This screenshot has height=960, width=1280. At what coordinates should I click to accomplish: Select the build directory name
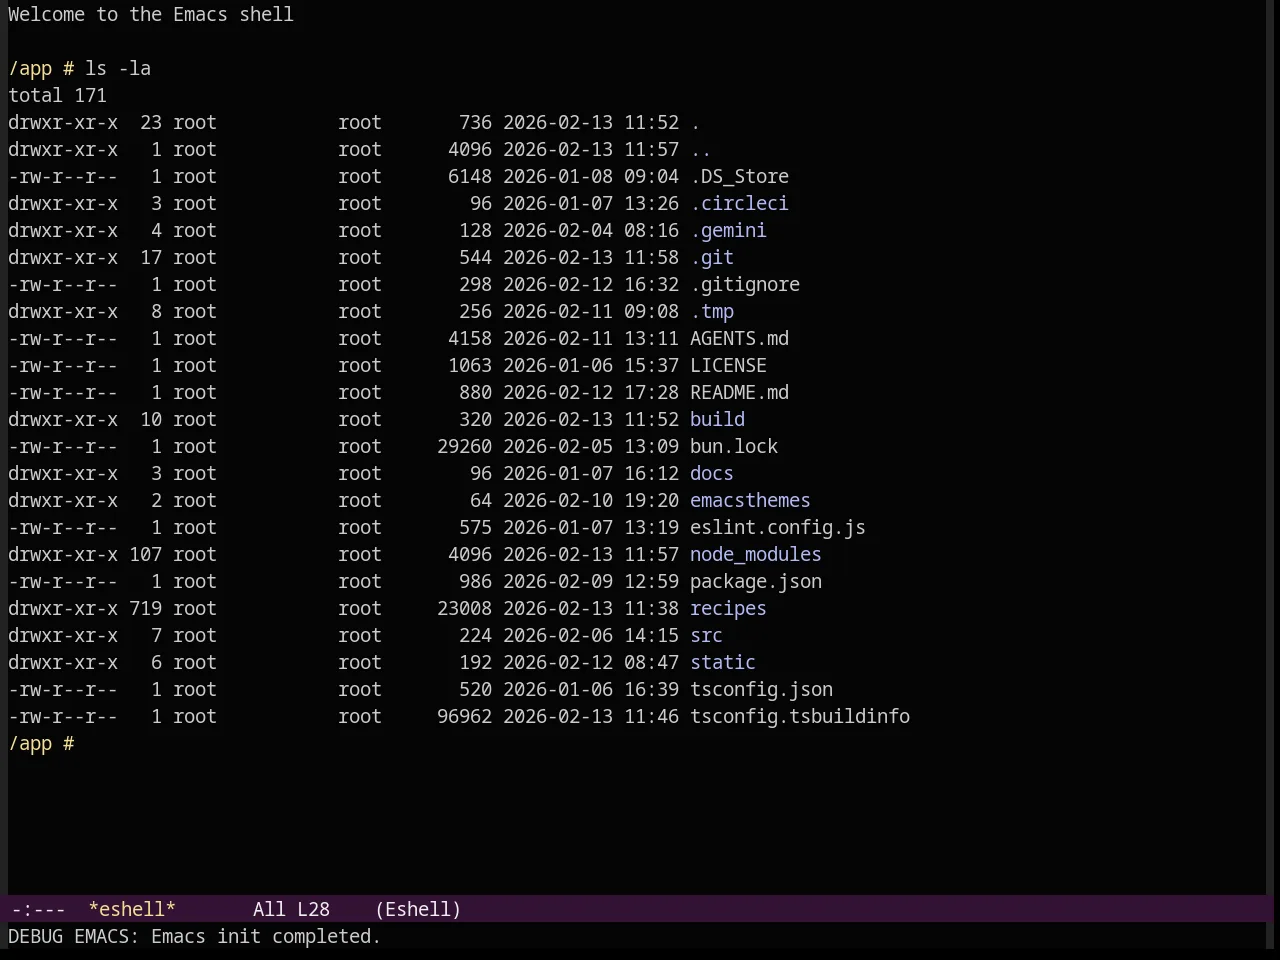717,420
